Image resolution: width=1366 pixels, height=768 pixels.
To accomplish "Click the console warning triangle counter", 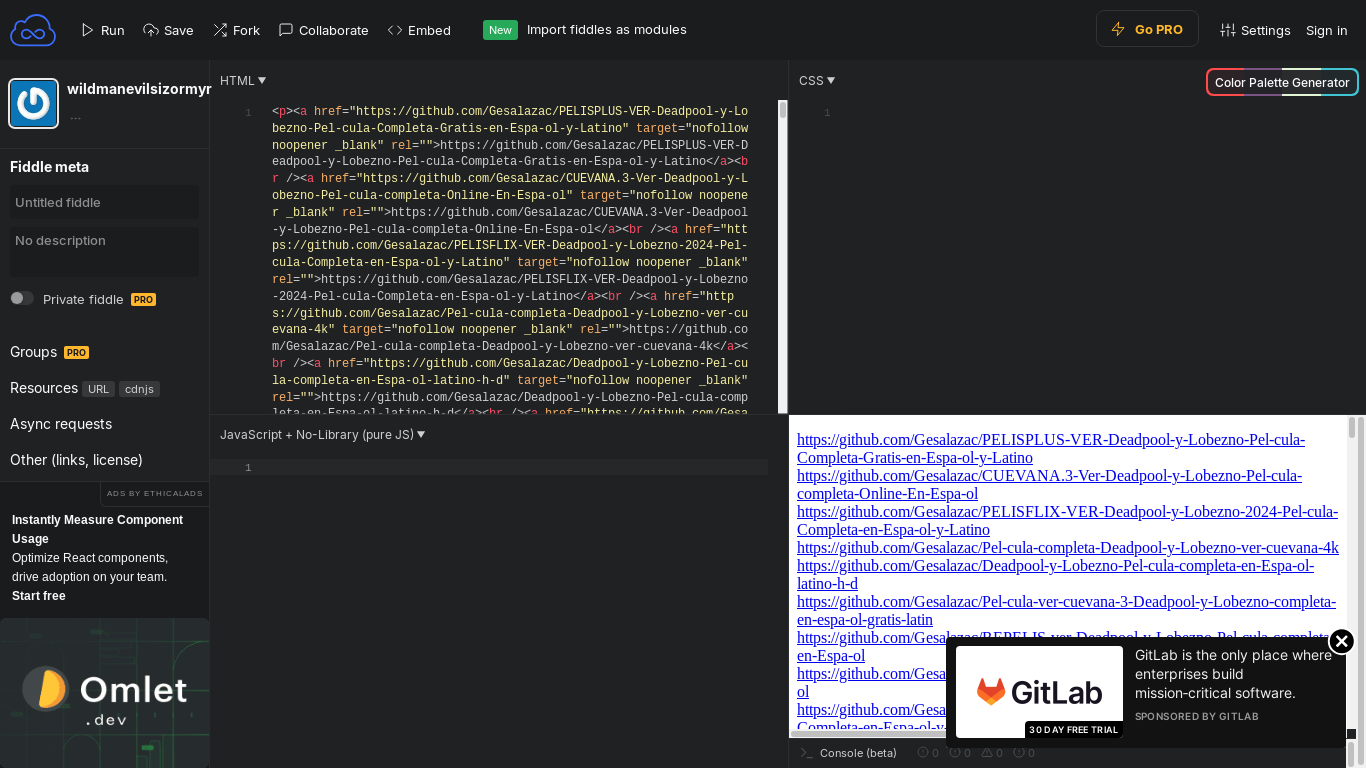I will point(991,753).
